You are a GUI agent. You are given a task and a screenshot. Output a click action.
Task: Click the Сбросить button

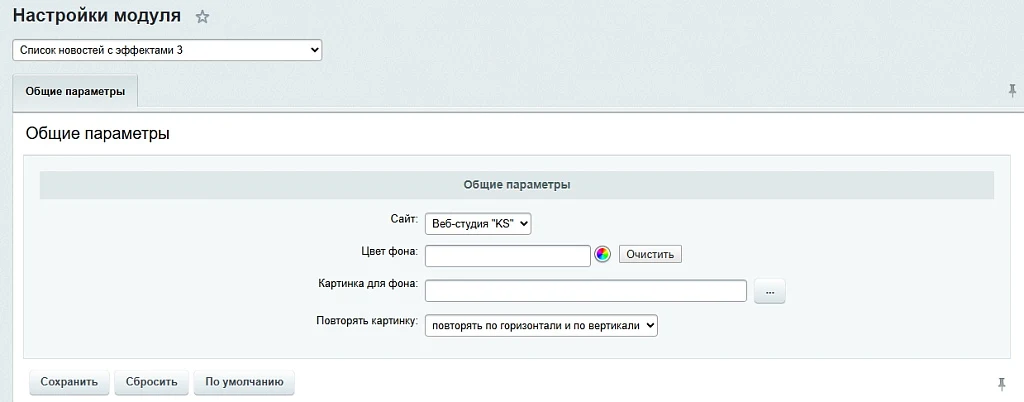[152, 382]
